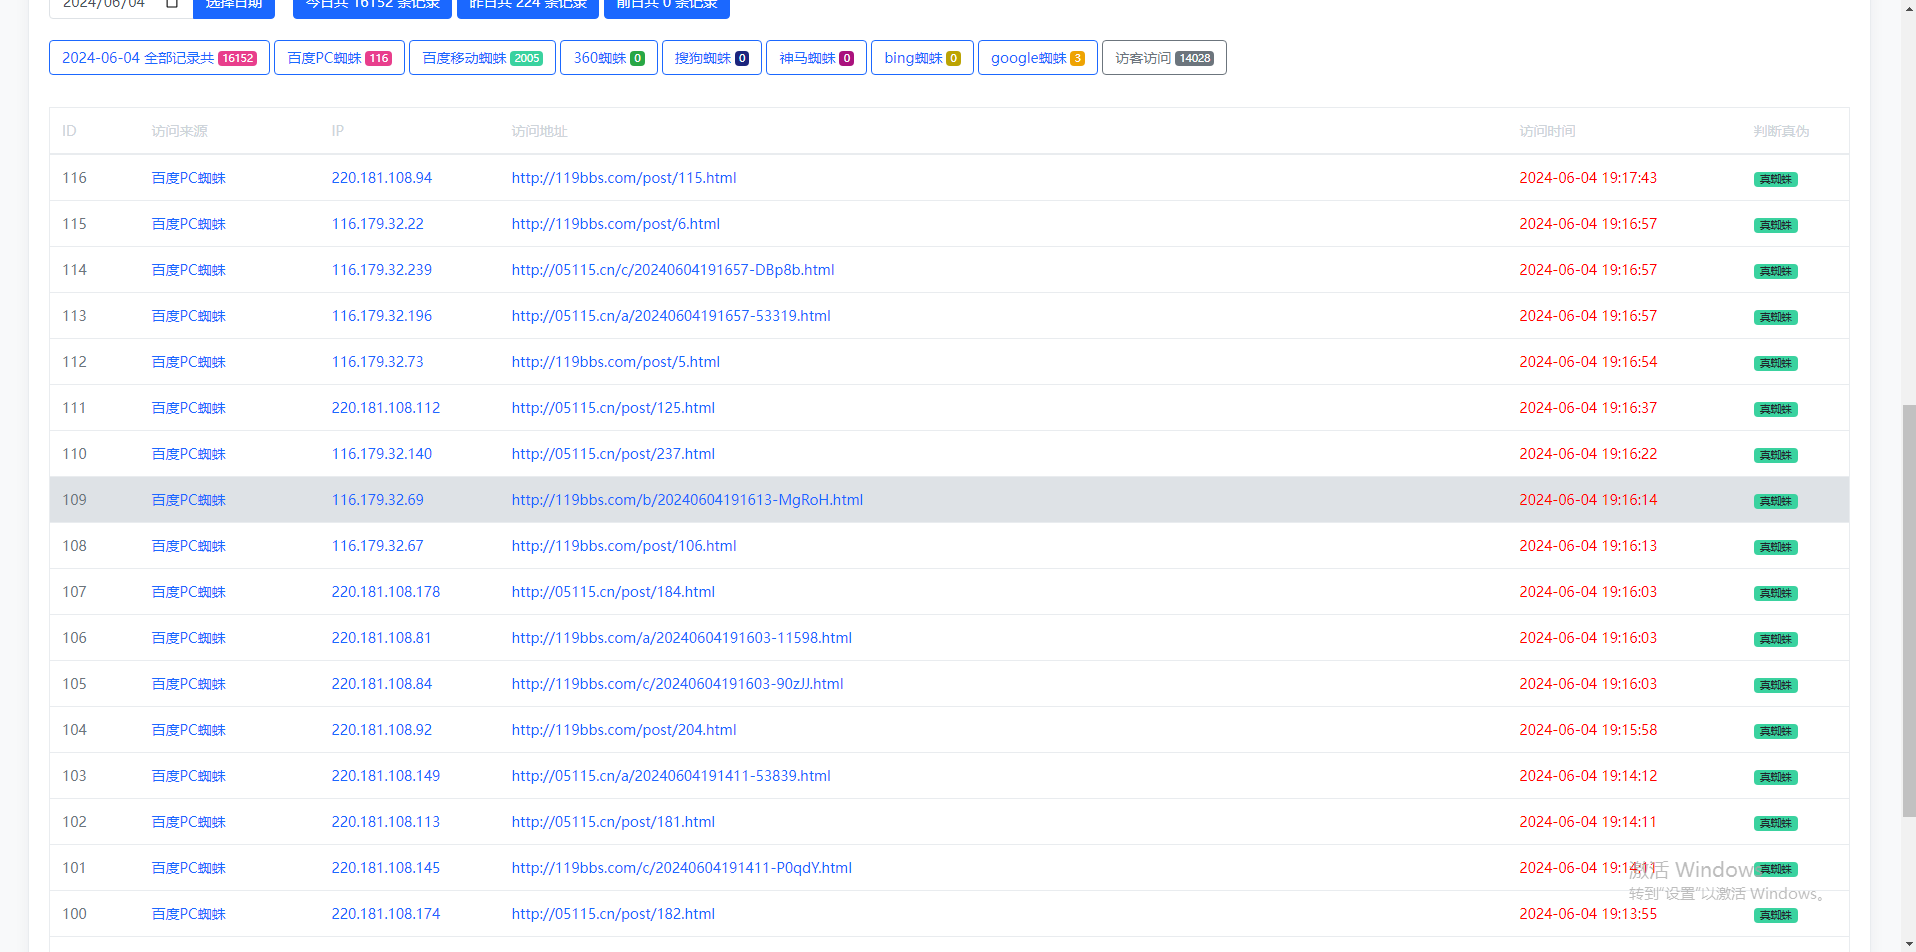Screen dimensions: 1916x952
Task: Click 真蜘蛛 badge in row 116
Action: coord(1776,179)
